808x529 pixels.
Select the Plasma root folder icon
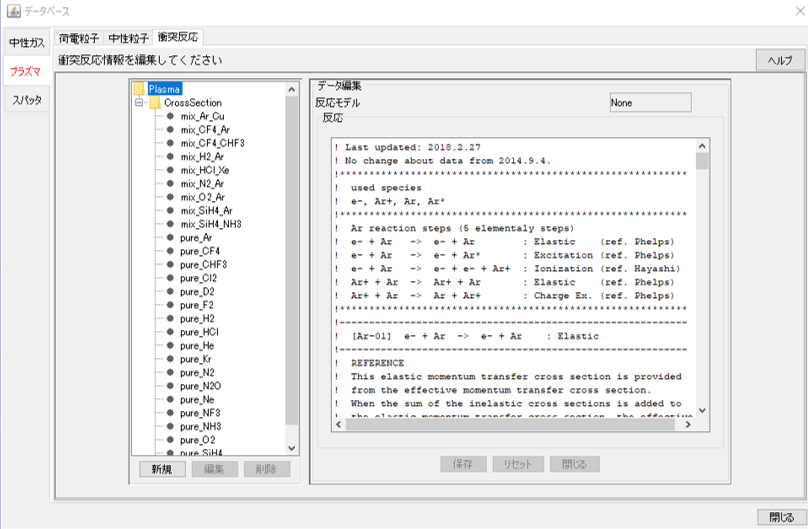139,89
